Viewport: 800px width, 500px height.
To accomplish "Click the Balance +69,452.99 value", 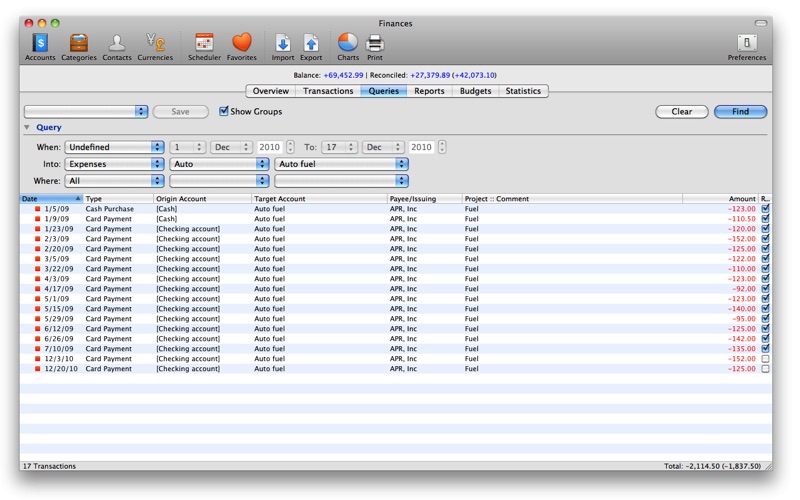I will coord(343,75).
